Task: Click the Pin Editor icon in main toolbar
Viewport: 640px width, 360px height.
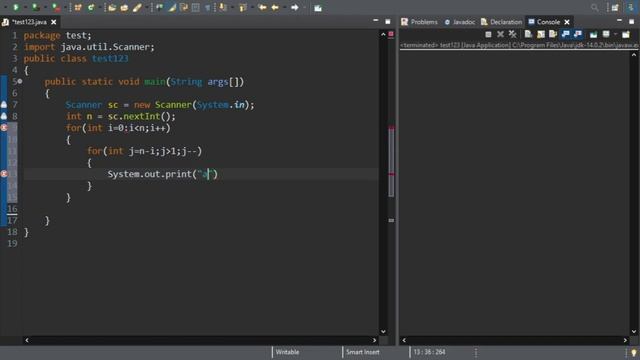Action: 318,8
